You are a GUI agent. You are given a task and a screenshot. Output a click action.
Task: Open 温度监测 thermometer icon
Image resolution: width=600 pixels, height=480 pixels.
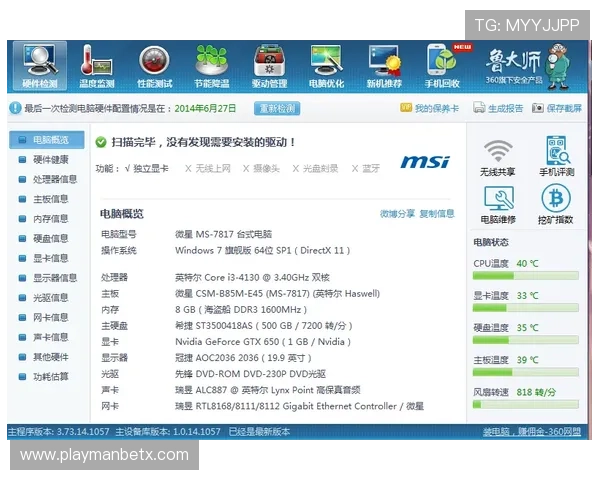coord(97,65)
